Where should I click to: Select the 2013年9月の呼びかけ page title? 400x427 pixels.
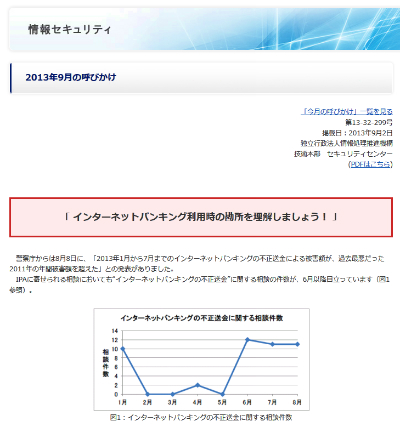(x=71, y=77)
